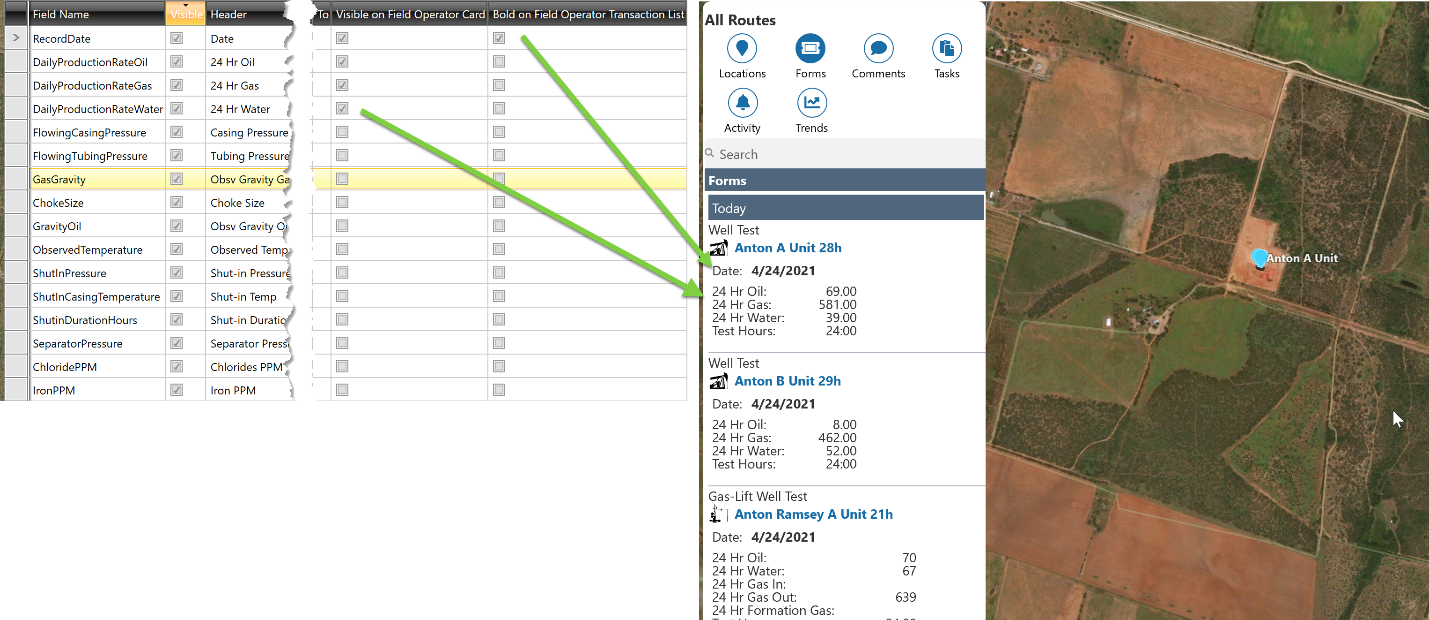The height and width of the screenshot is (620, 1429).
Task: Open the Activity bell icon
Action: coord(742,103)
